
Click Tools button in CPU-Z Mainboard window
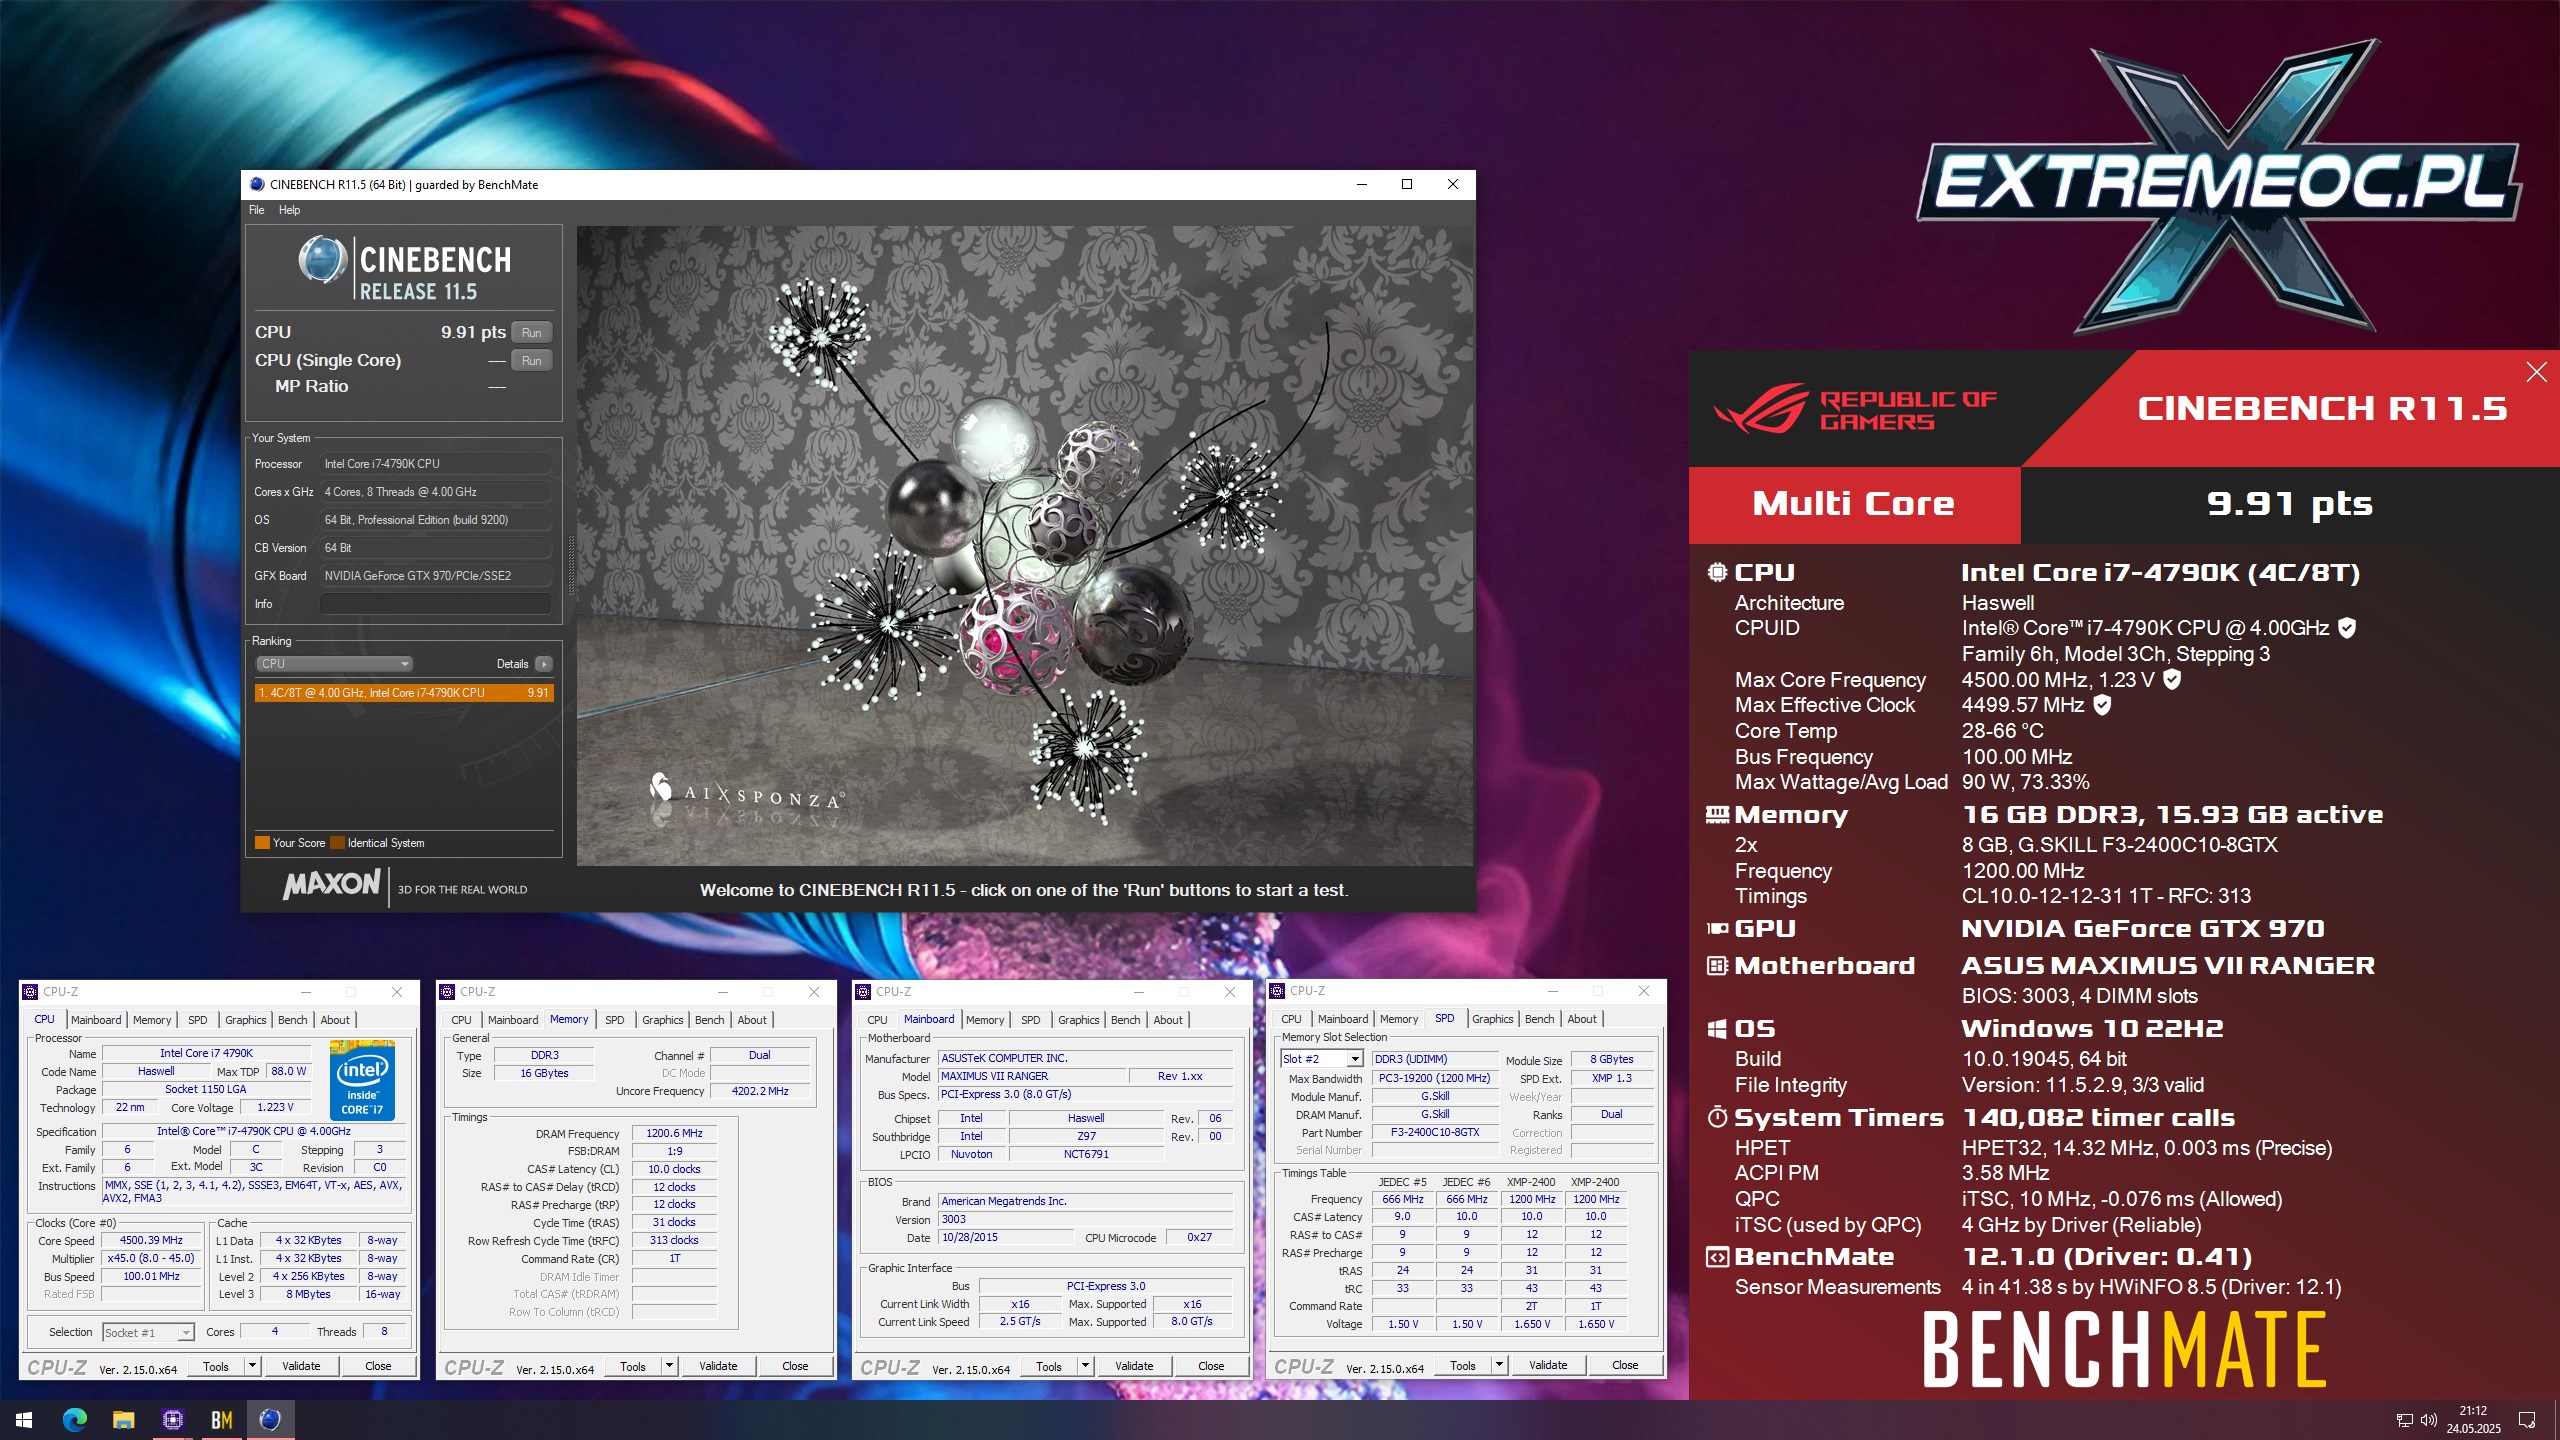(x=1049, y=1366)
